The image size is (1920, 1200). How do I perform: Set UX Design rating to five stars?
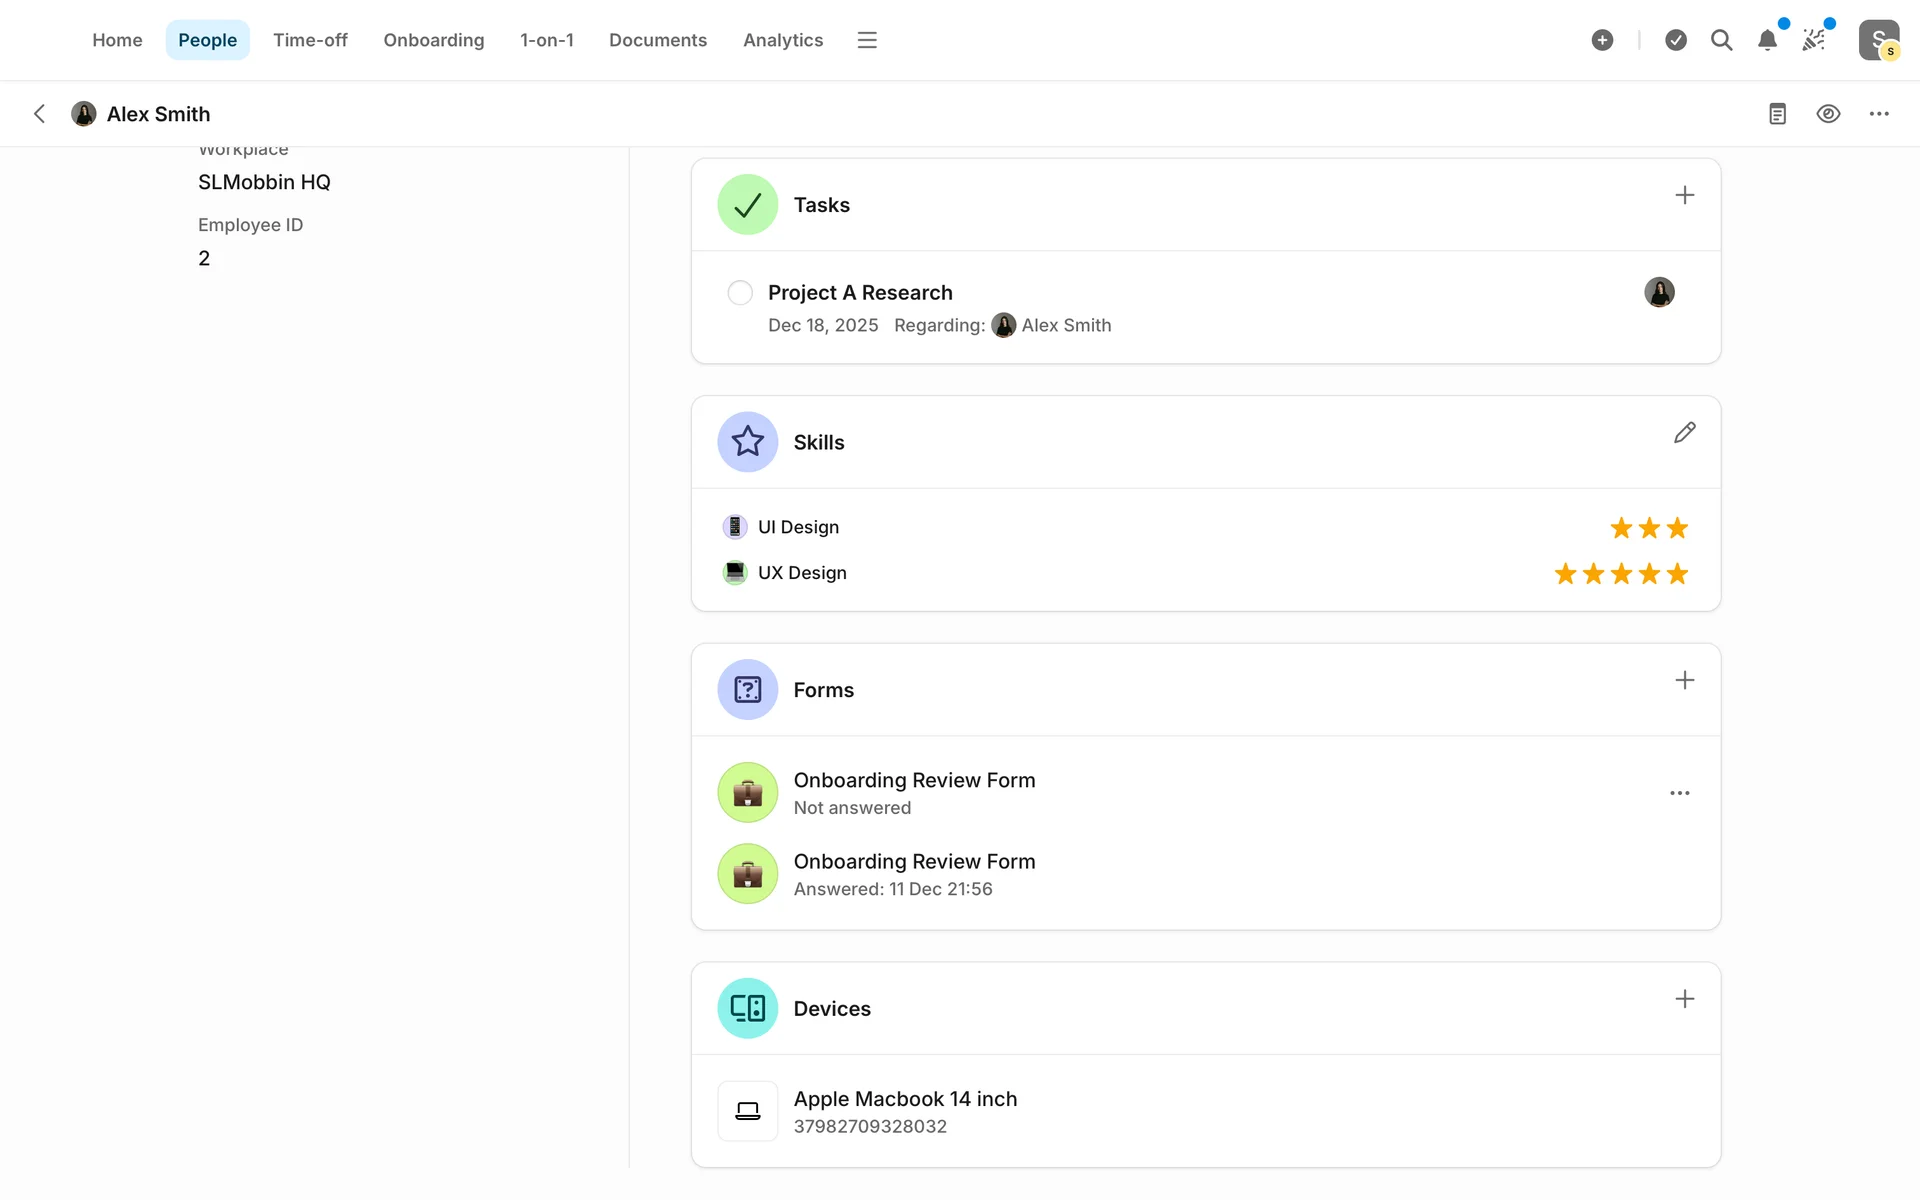click(1677, 574)
